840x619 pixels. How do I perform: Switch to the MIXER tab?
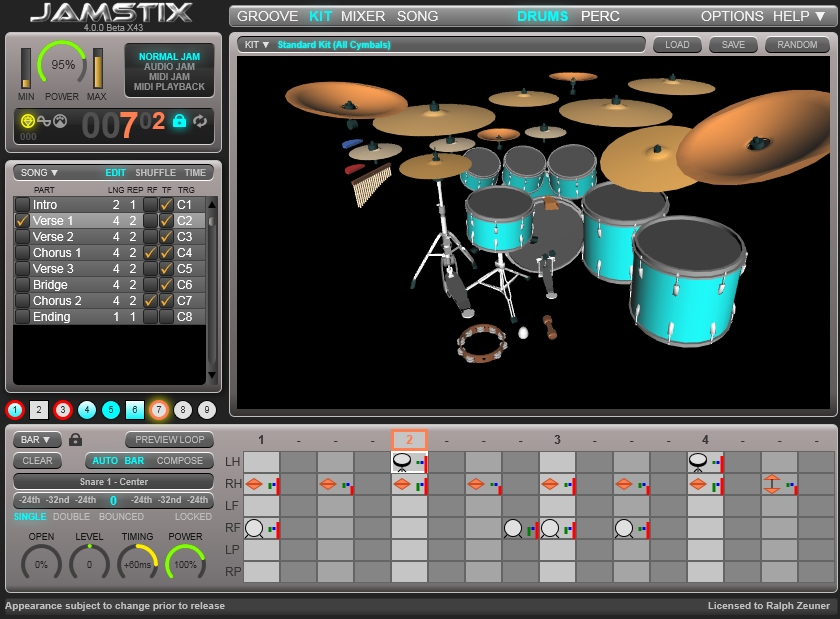click(x=363, y=16)
